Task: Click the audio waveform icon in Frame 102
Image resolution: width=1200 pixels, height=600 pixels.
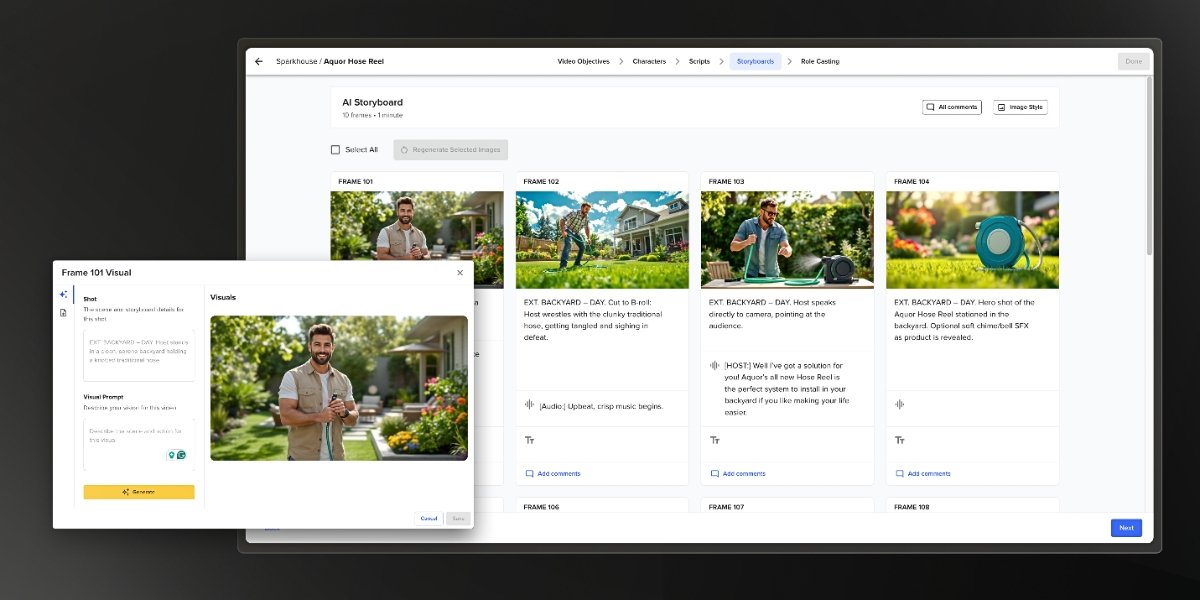Action: pos(529,405)
